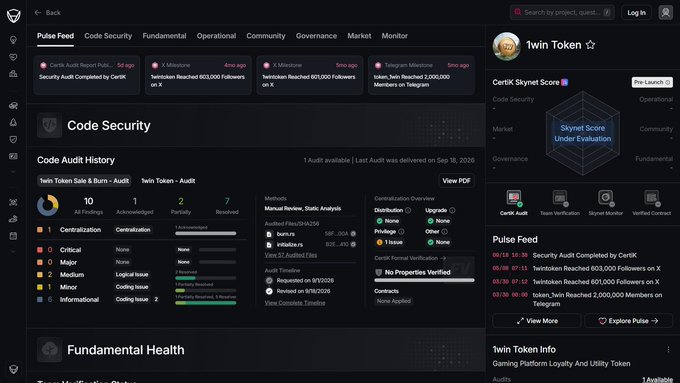Click the search by project field

coord(562,13)
